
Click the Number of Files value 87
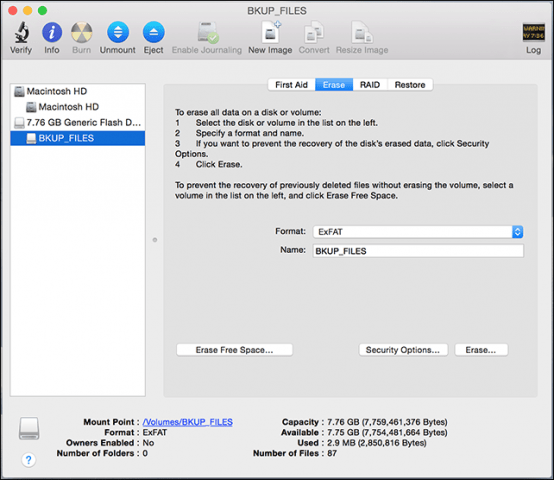point(332,453)
